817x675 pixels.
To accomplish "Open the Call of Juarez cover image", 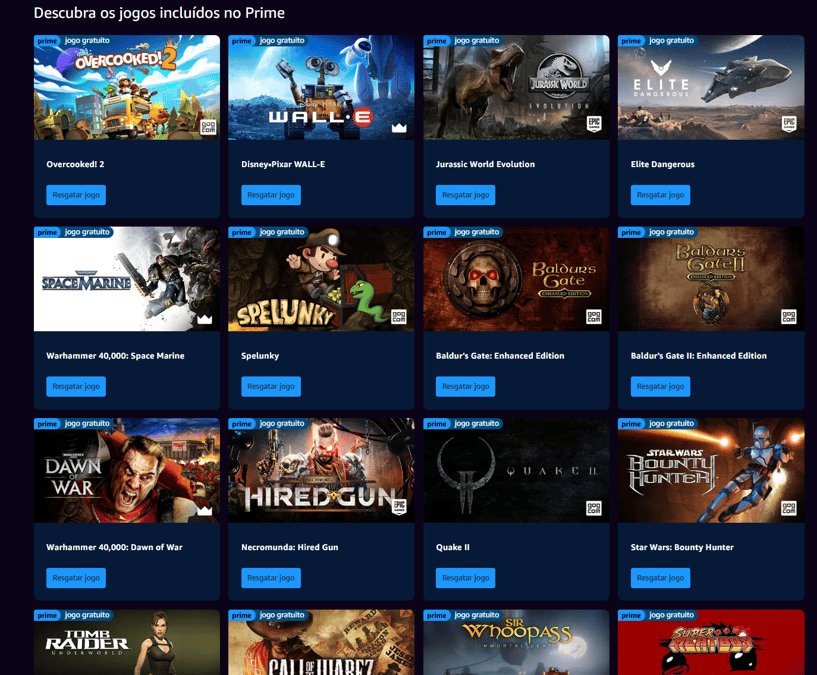I will (x=321, y=643).
